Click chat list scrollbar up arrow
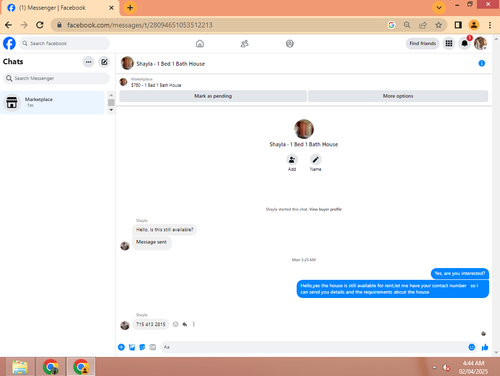Viewport: 500px width, 376px height. pos(111,95)
